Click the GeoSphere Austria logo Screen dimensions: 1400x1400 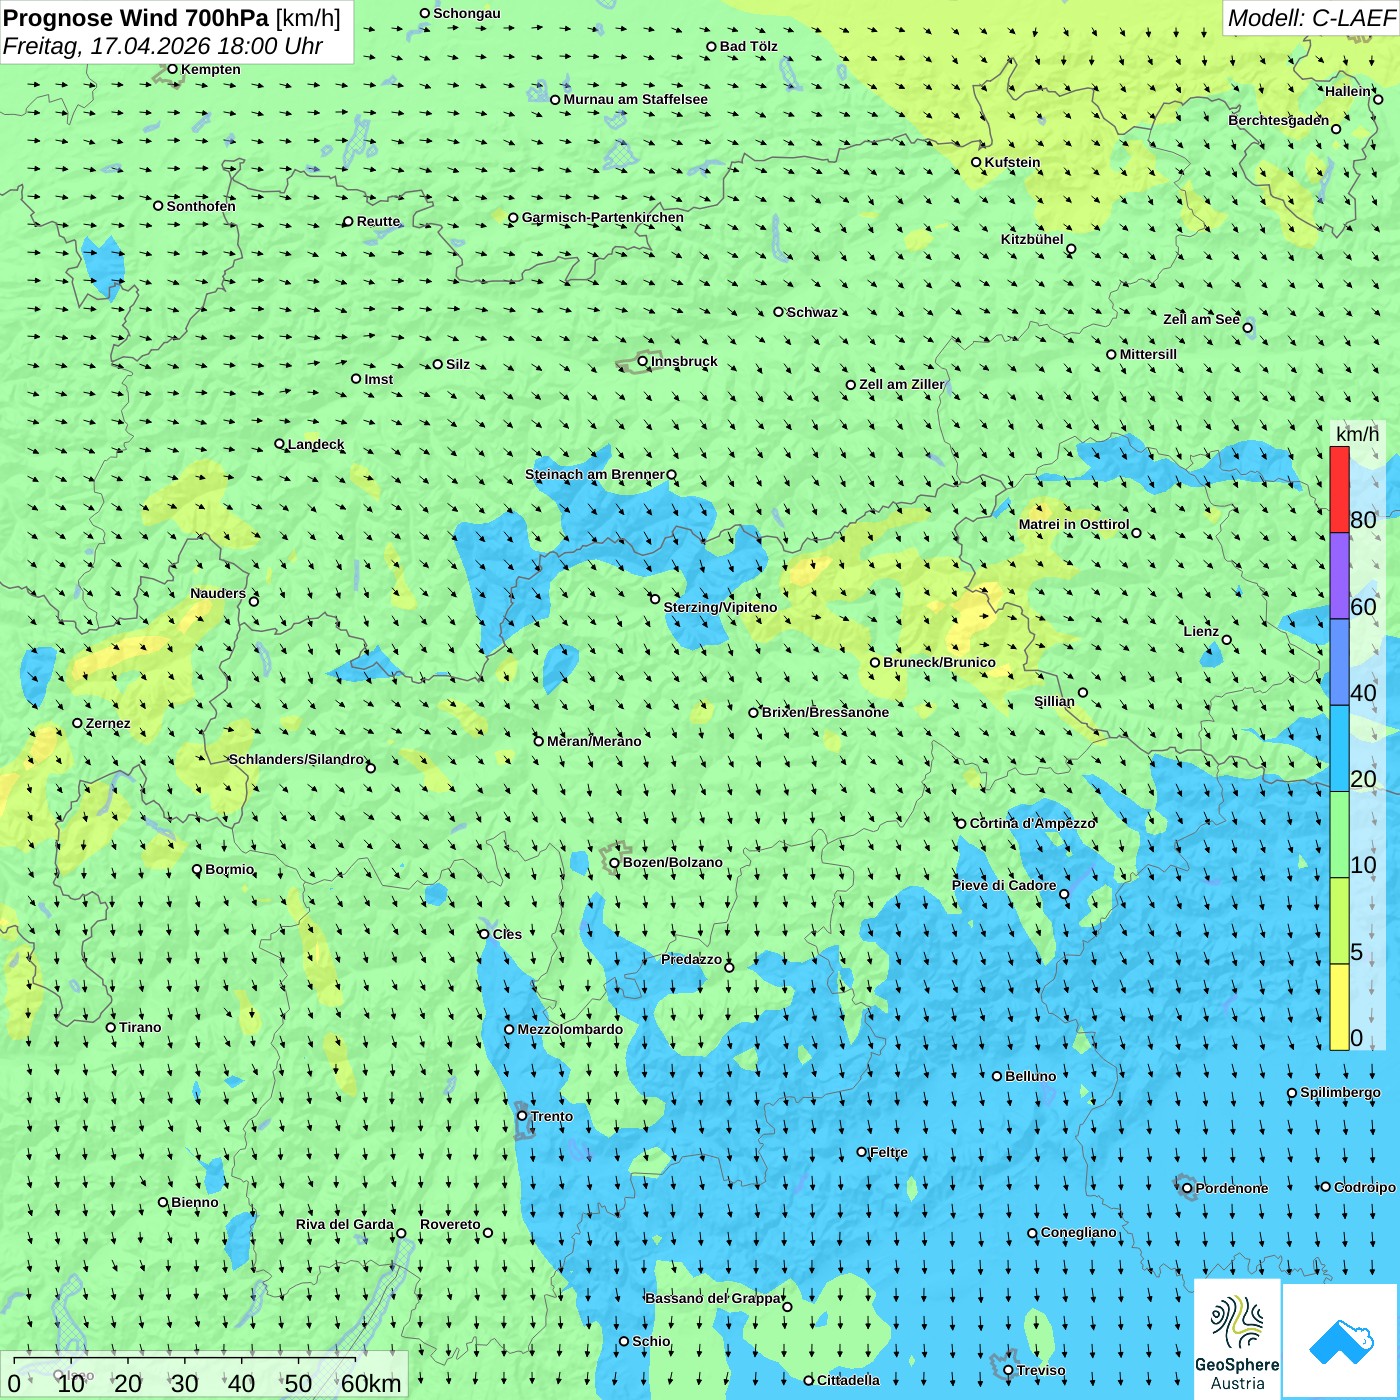pyautogui.click(x=1237, y=1339)
